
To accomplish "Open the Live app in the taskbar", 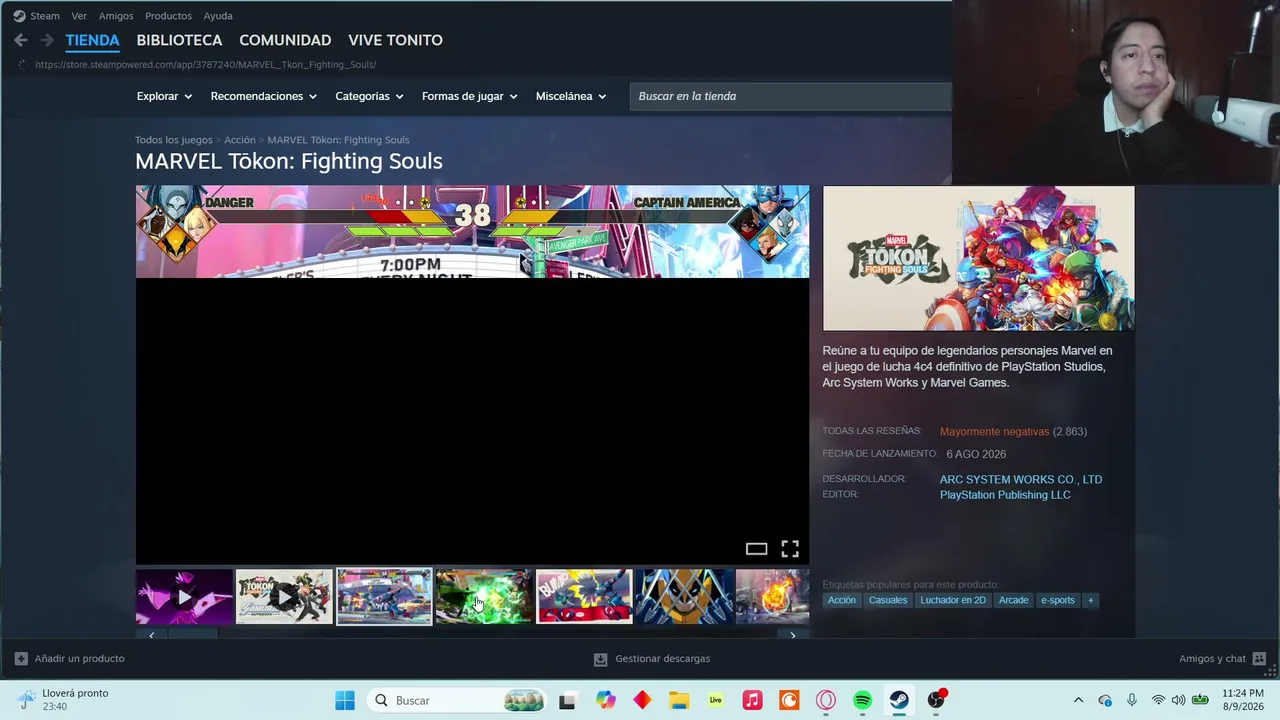I will point(716,700).
